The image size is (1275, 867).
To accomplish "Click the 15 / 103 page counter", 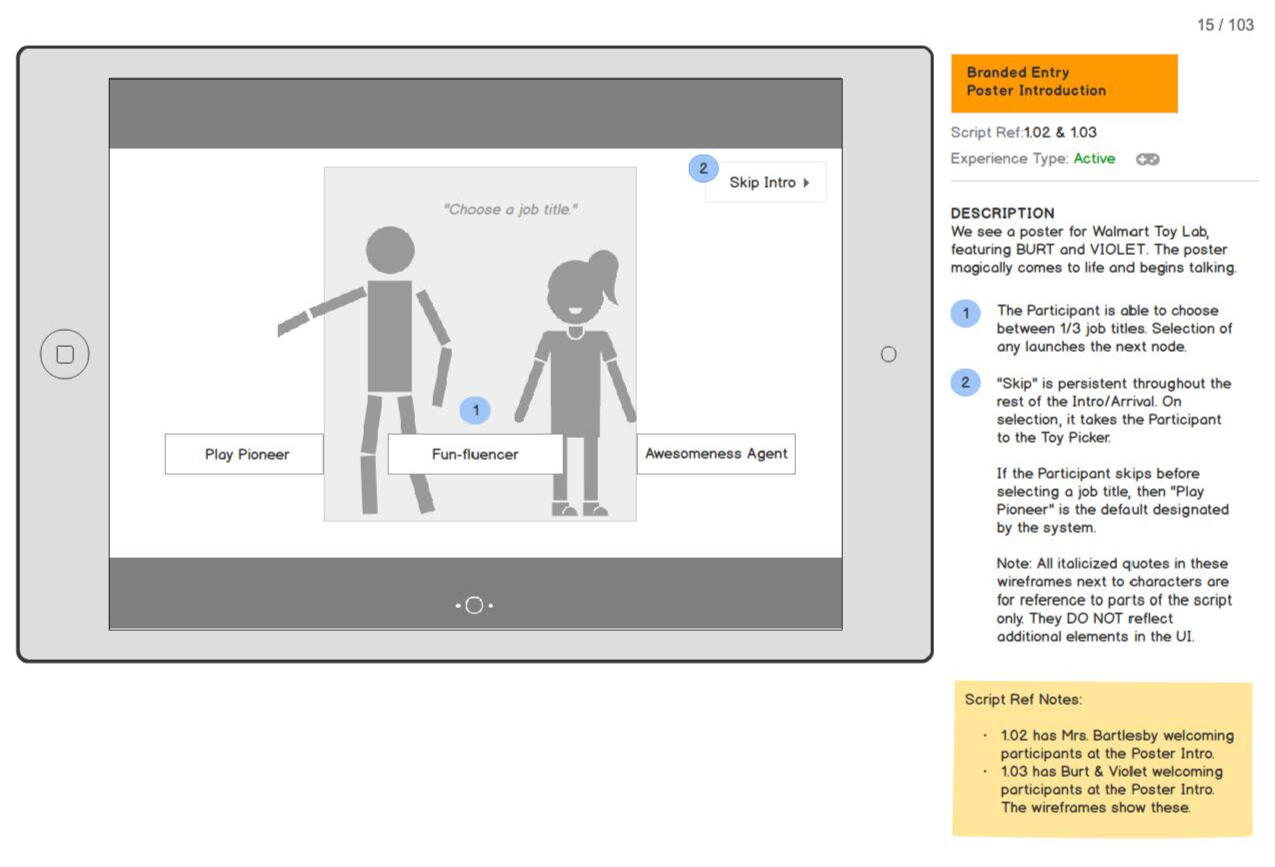I will coord(1225,25).
